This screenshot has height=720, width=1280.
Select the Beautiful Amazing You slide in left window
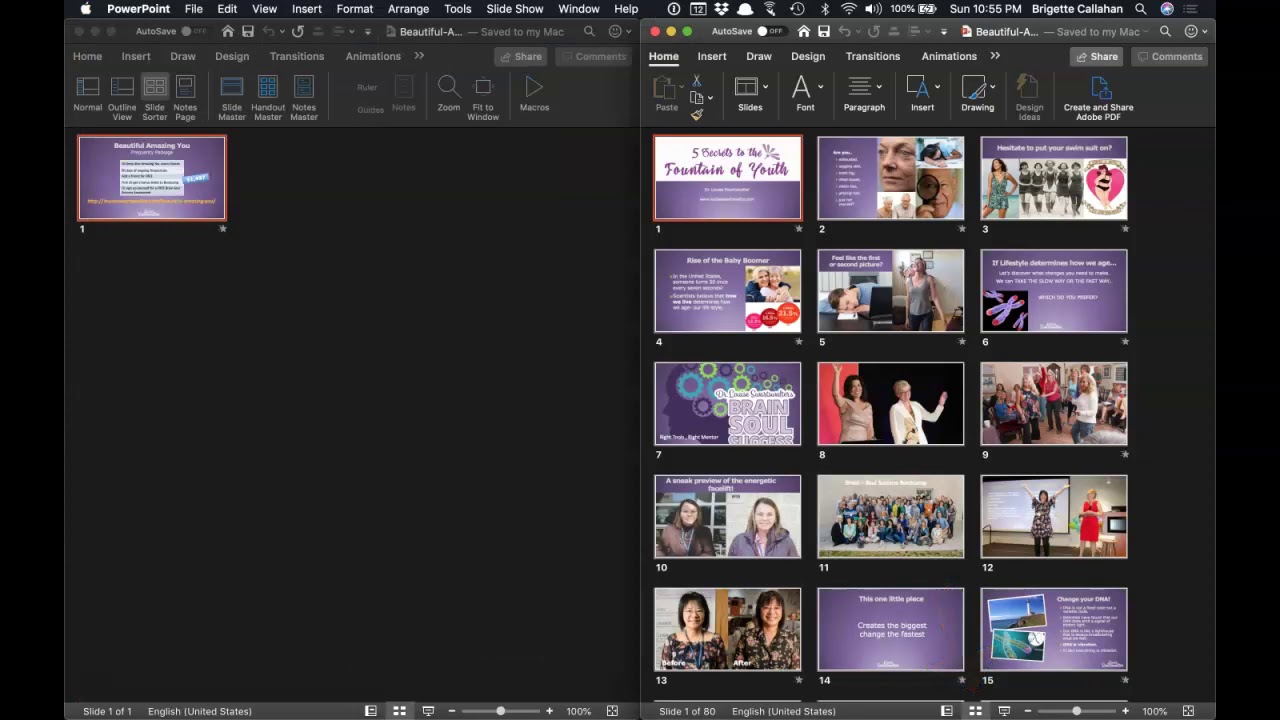(152, 178)
